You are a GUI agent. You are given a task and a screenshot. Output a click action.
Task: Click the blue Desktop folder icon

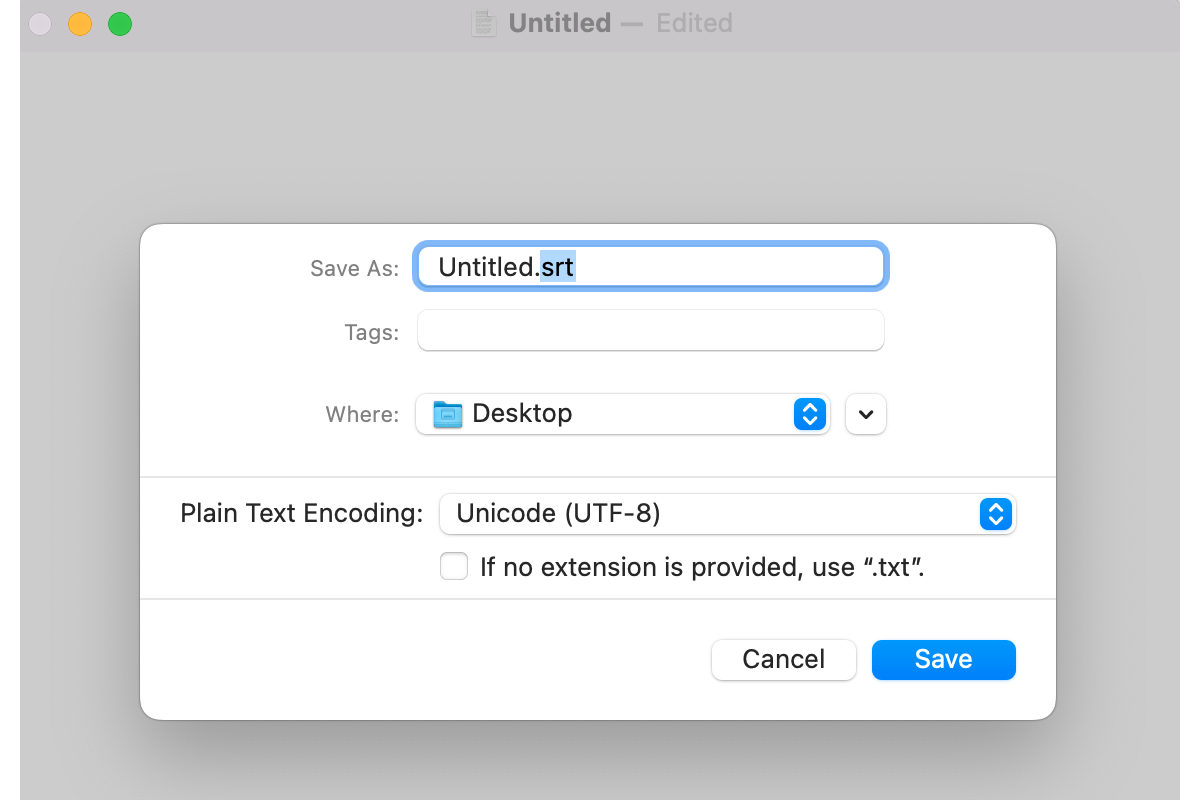447,414
